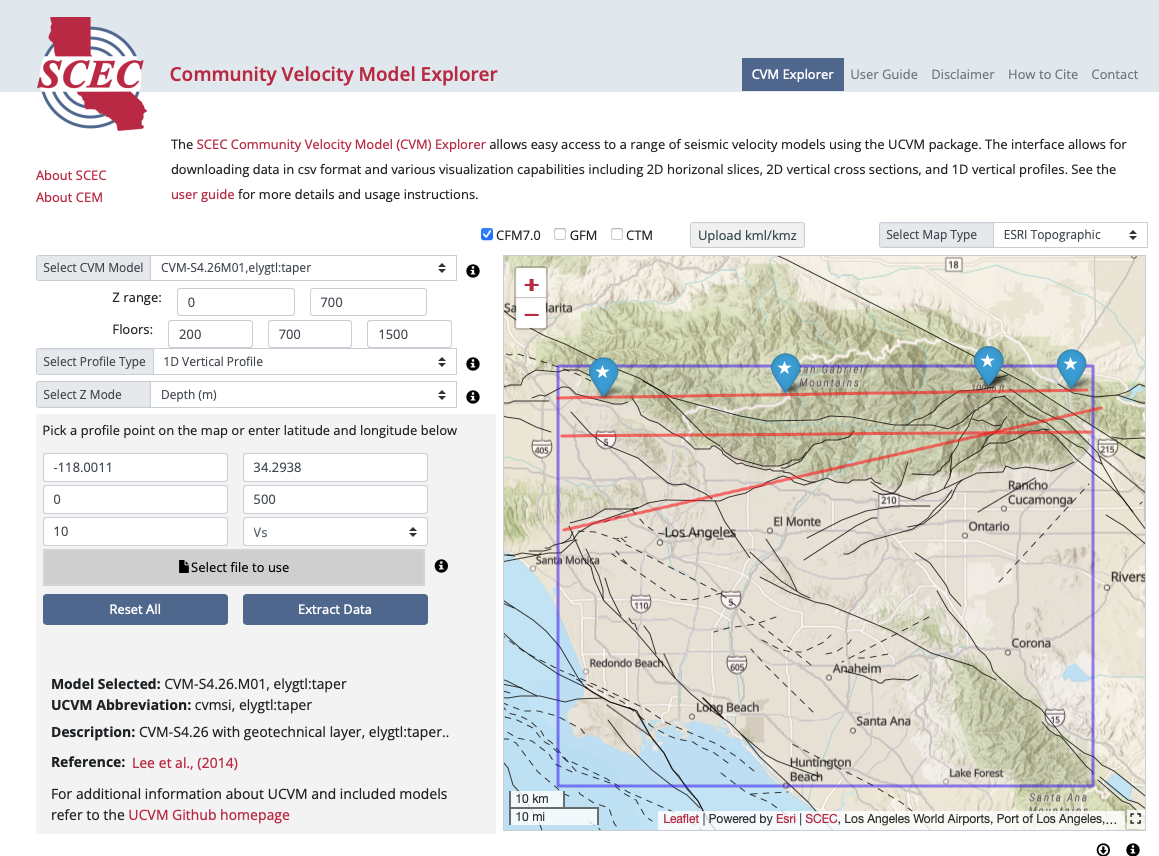1159x856 pixels.
Task: Zoom out on the map
Action: [x=531, y=314]
